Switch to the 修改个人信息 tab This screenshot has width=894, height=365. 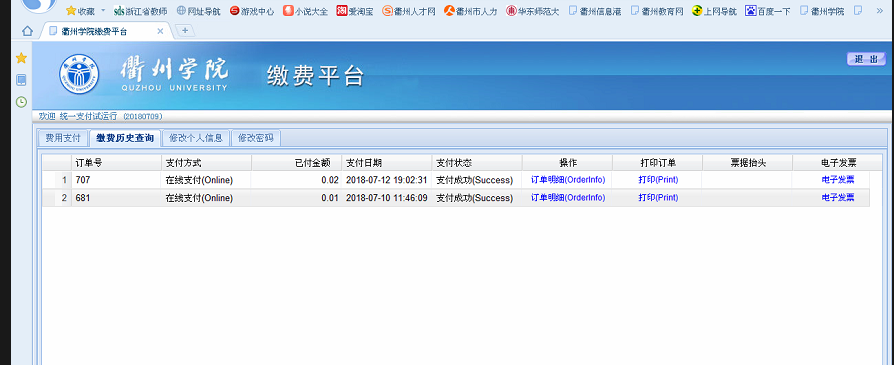click(196, 138)
